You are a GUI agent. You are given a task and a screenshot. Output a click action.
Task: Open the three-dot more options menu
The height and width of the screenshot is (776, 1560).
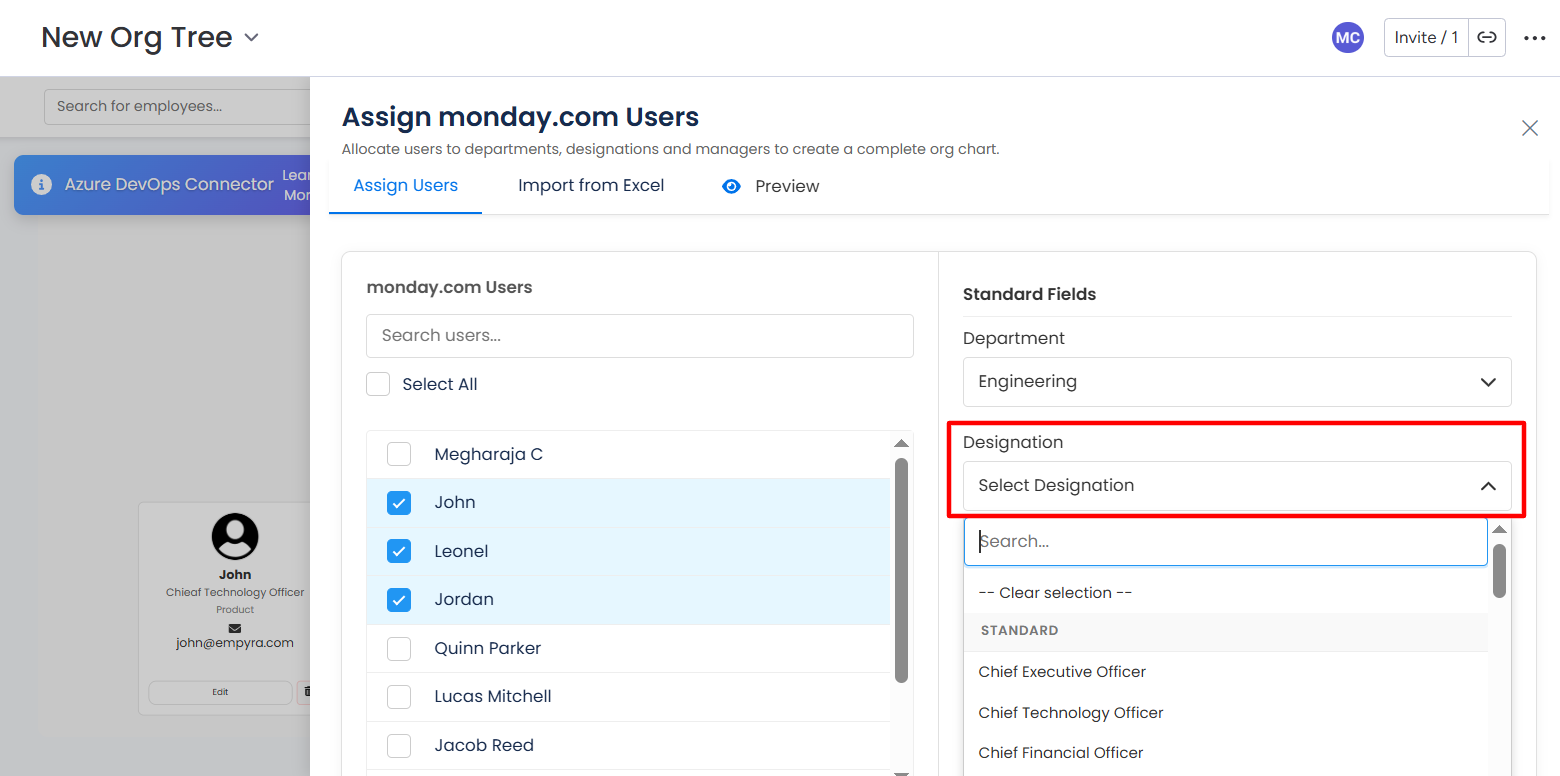[x=1534, y=38]
